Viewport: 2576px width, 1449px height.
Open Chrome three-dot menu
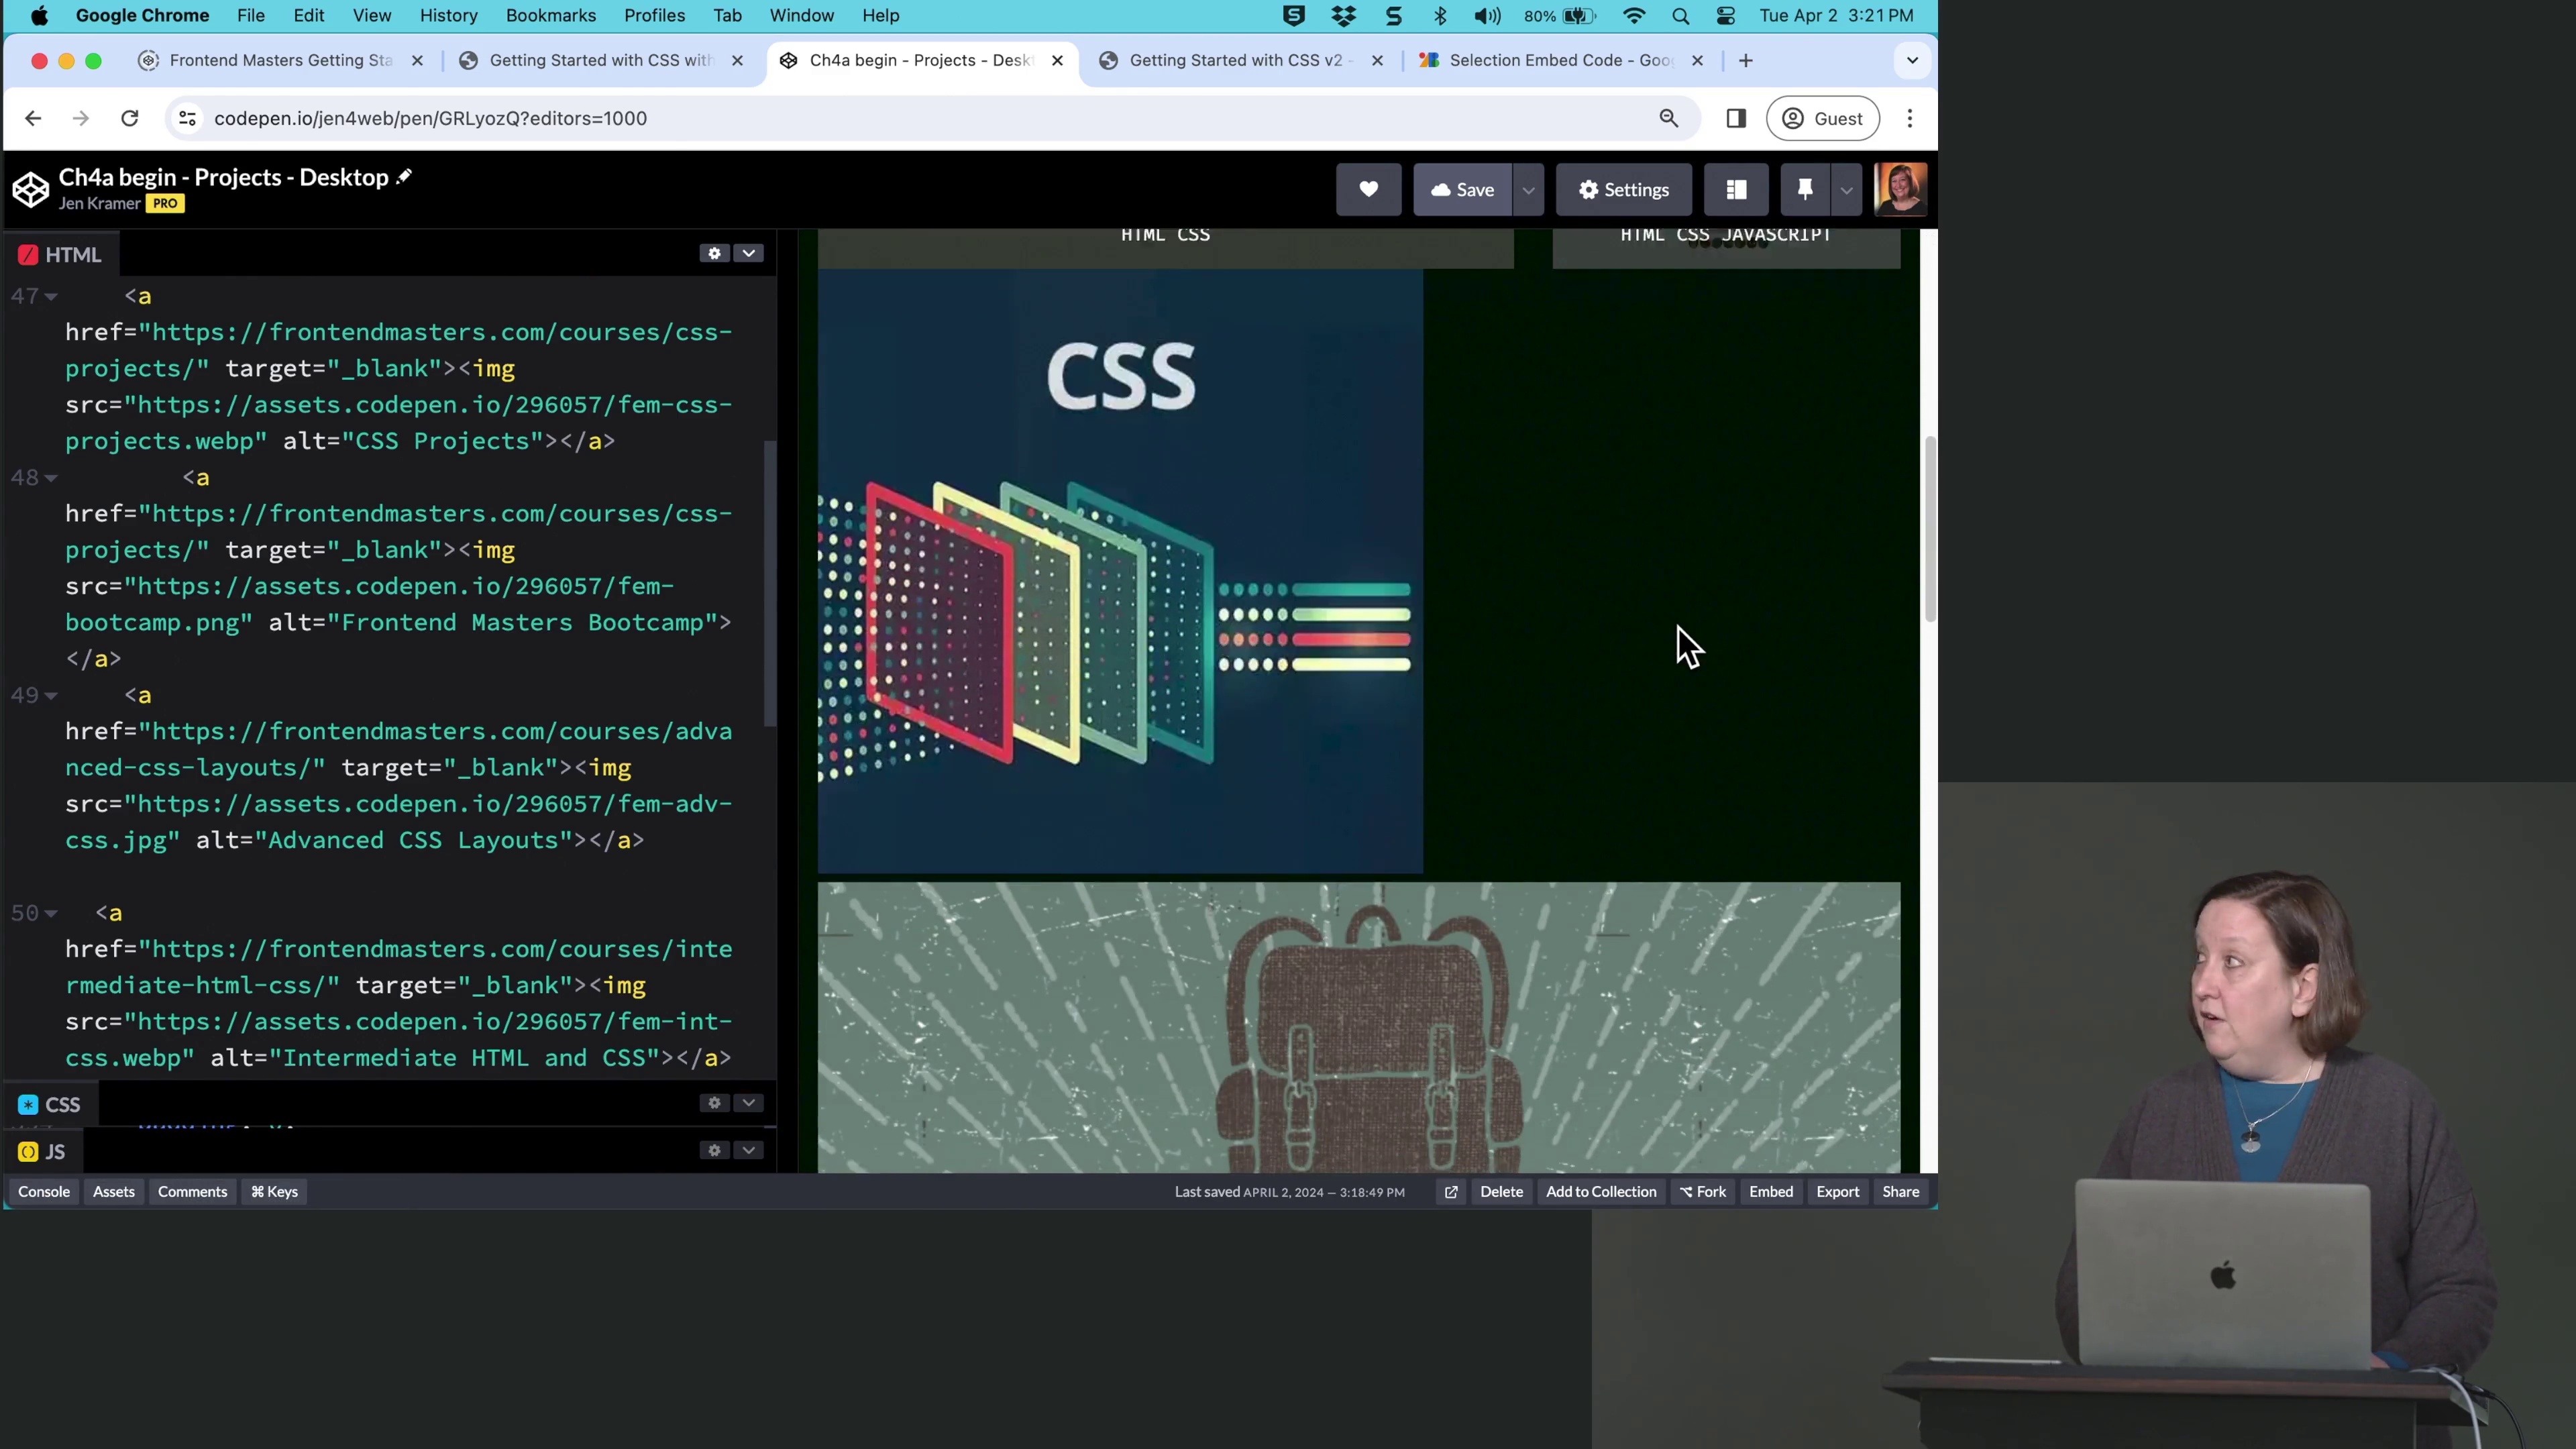click(x=1910, y=118)
